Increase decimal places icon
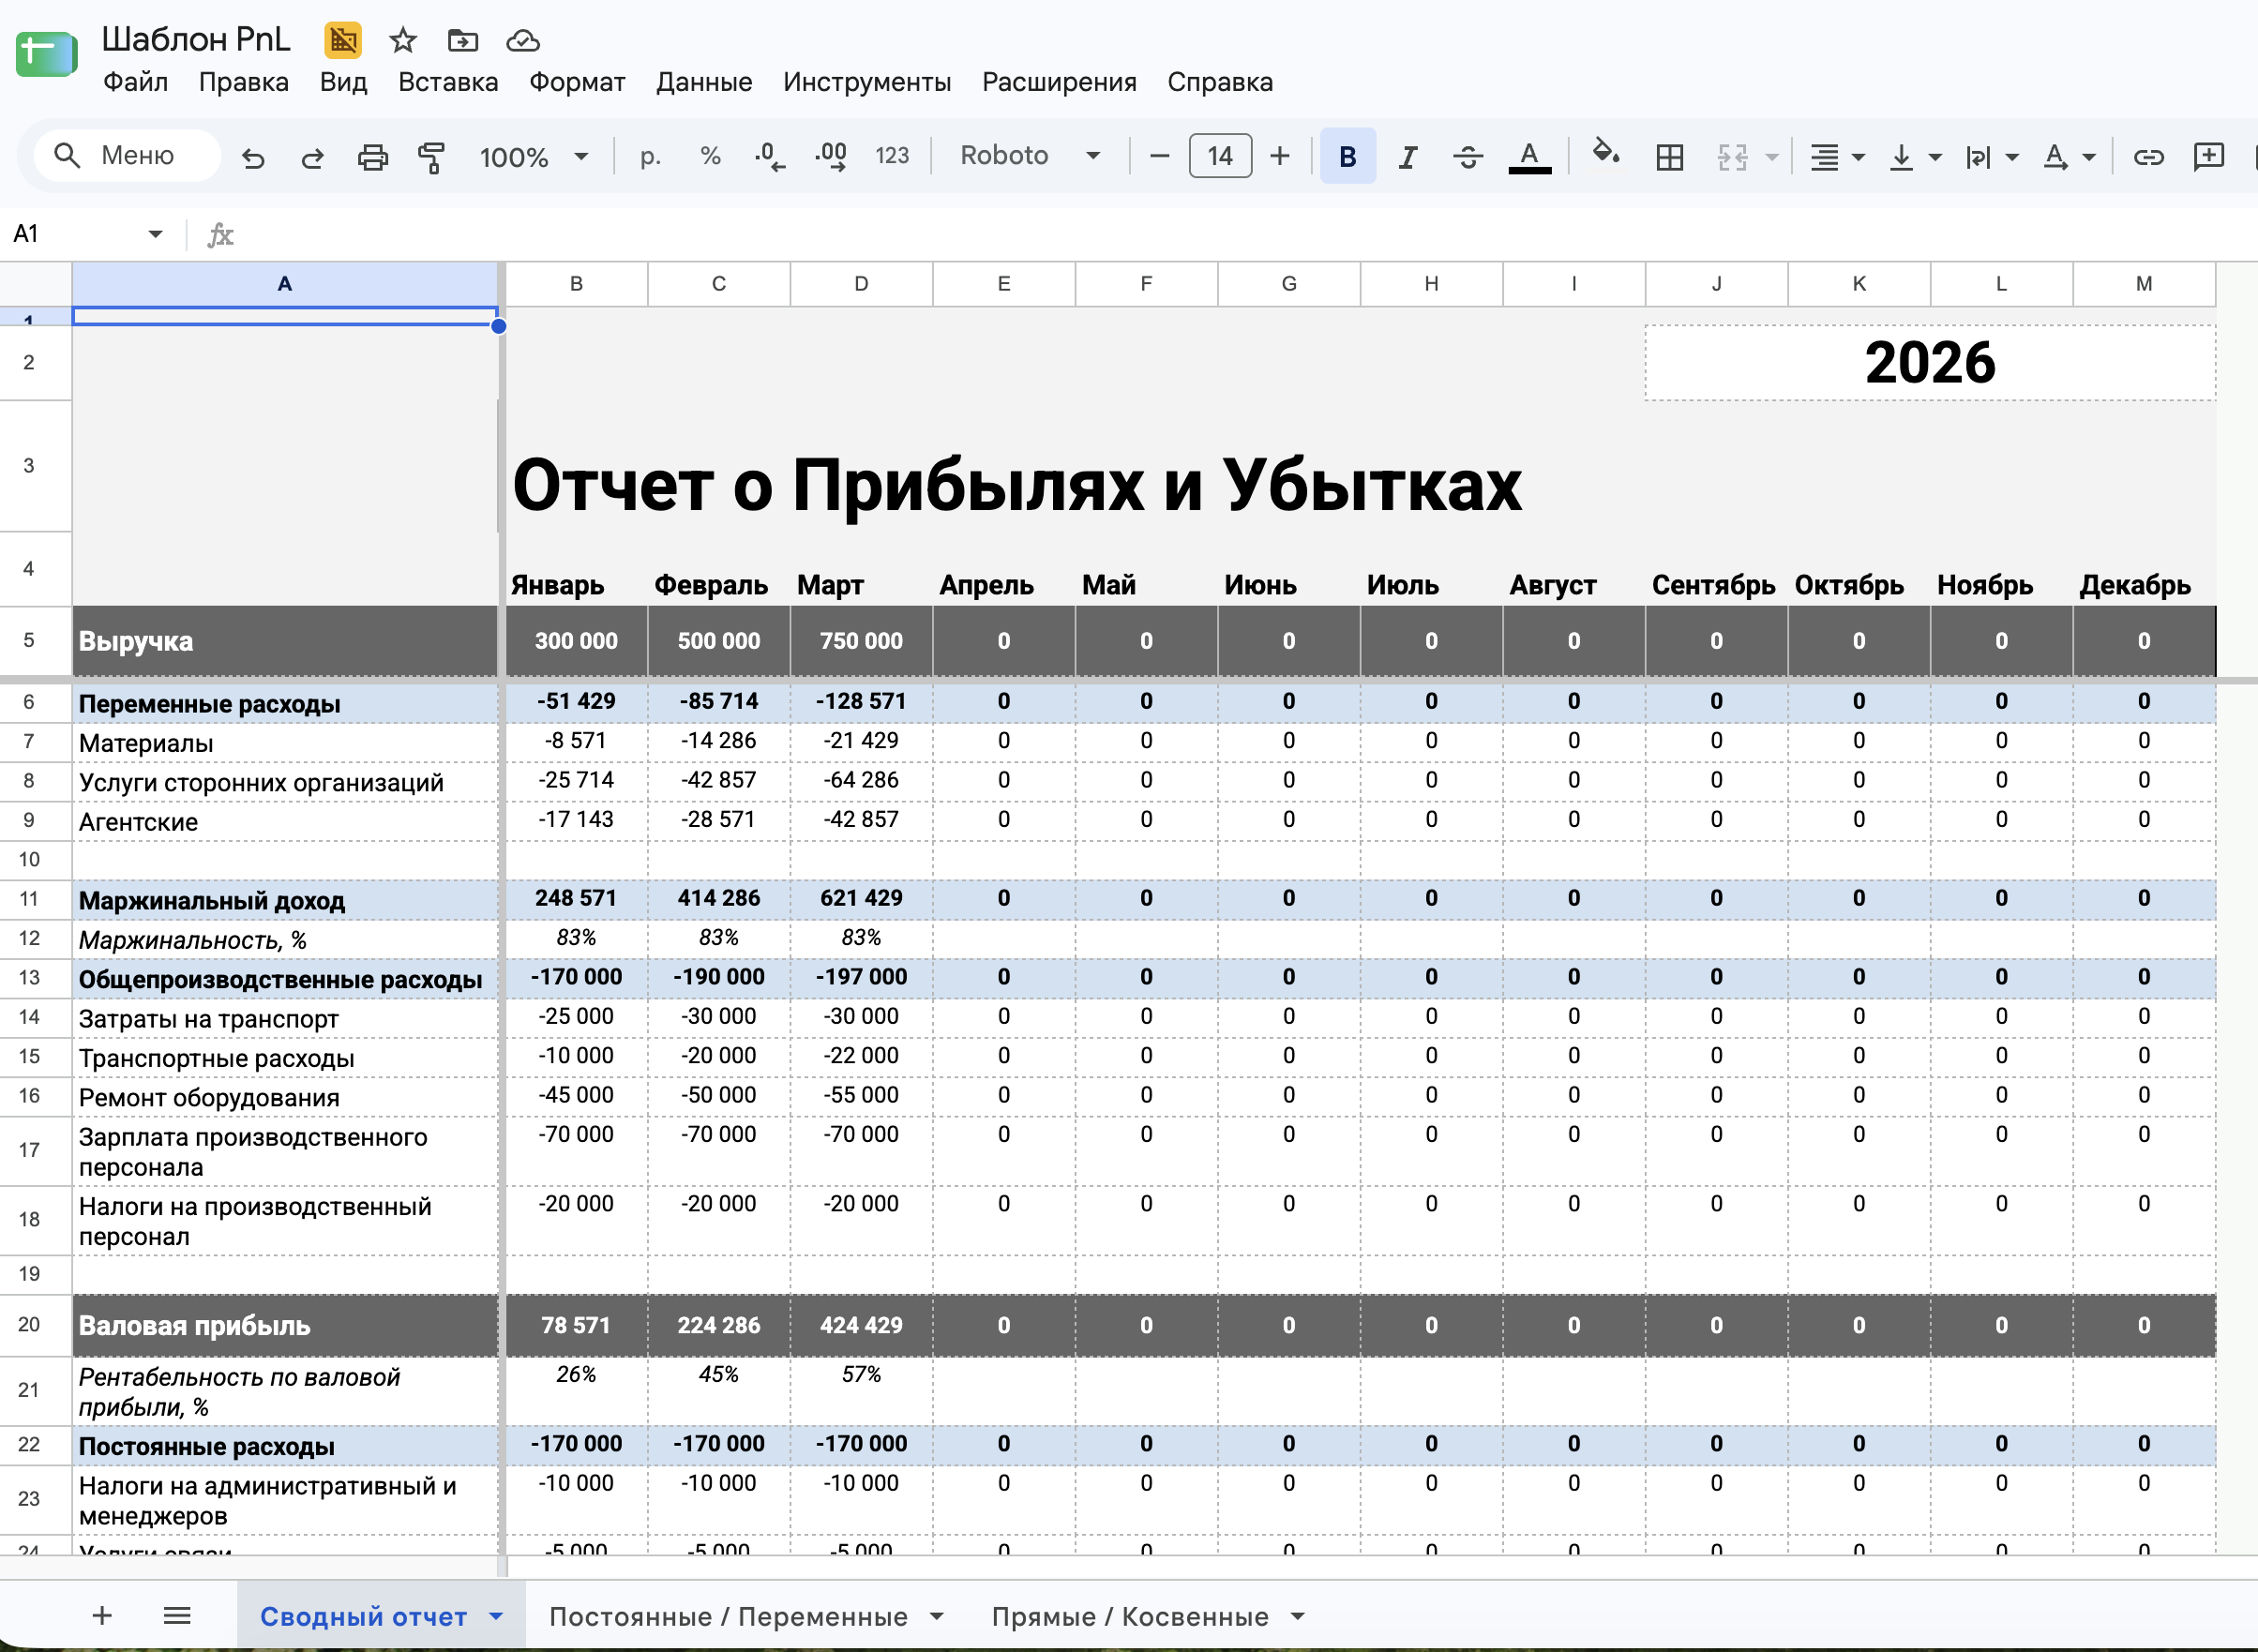 [831, 156]
